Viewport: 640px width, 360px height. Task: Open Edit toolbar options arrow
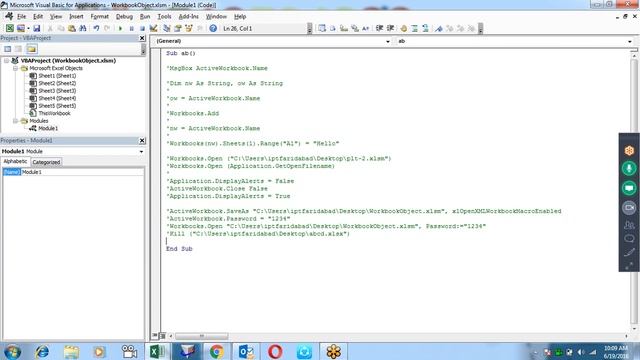[480, 28]
